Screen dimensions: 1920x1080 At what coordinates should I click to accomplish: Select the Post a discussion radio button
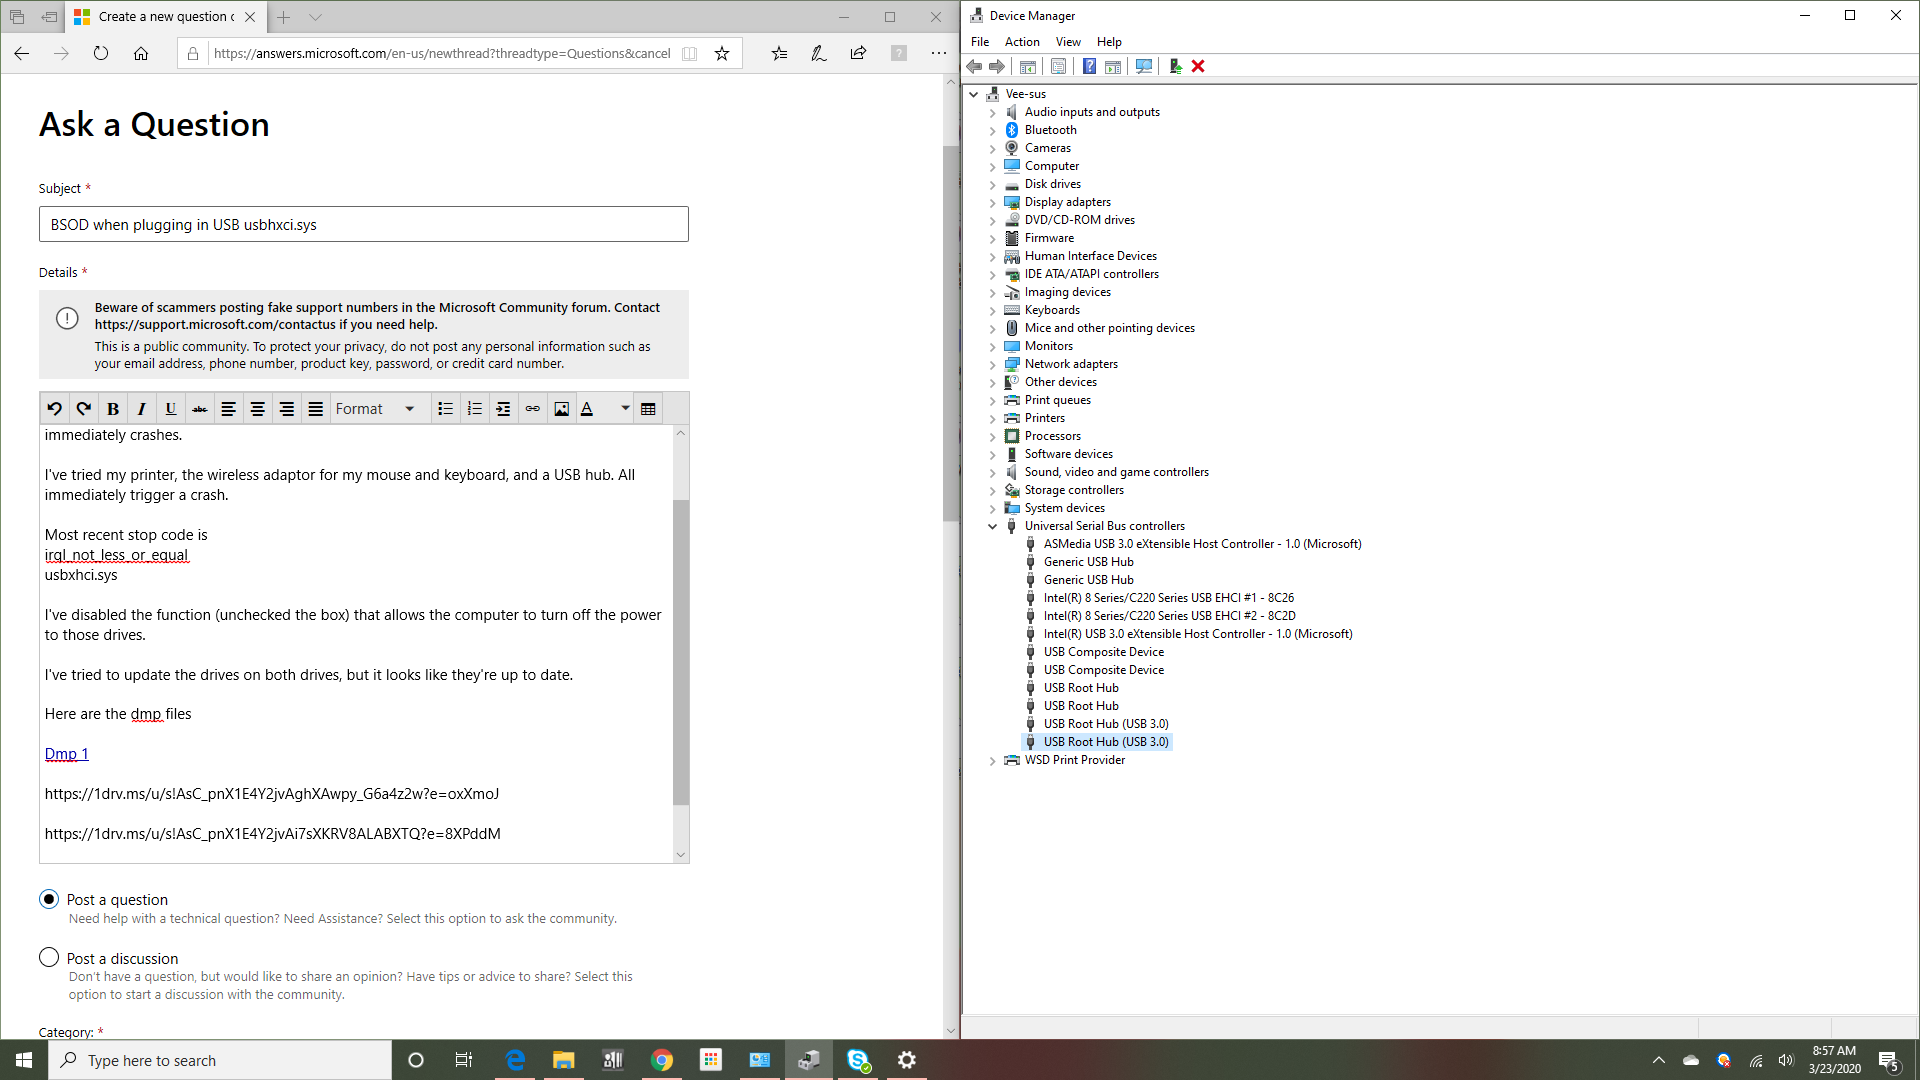pos(49,958)
